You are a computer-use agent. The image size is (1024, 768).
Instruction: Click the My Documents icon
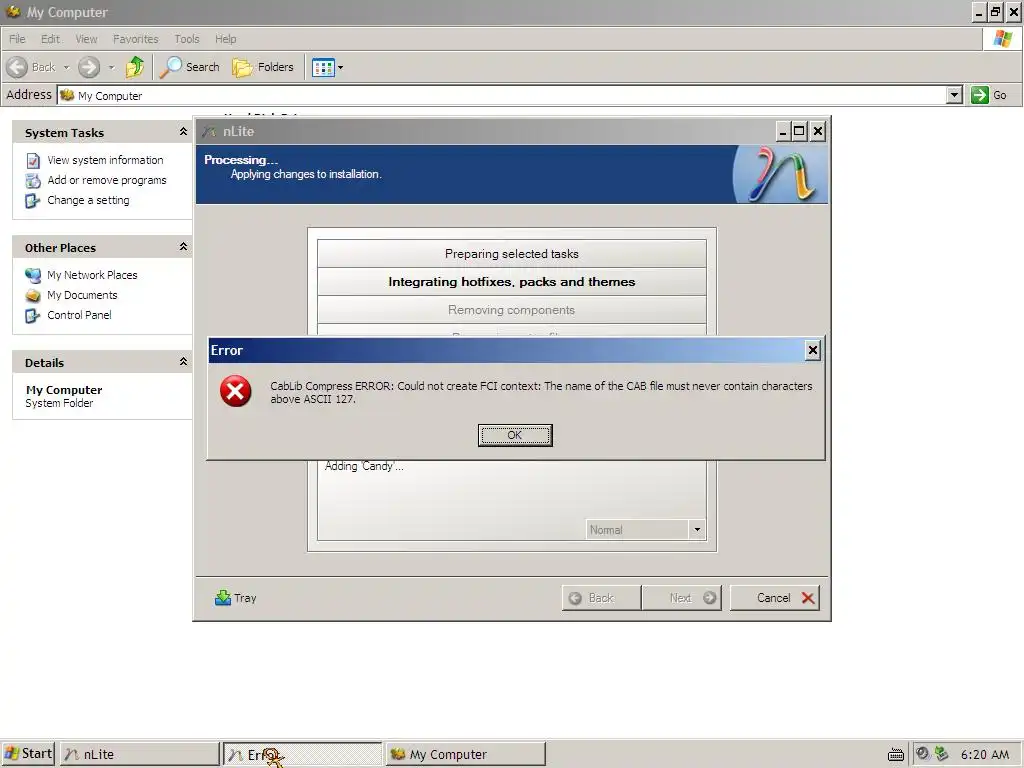click(33, 296)
